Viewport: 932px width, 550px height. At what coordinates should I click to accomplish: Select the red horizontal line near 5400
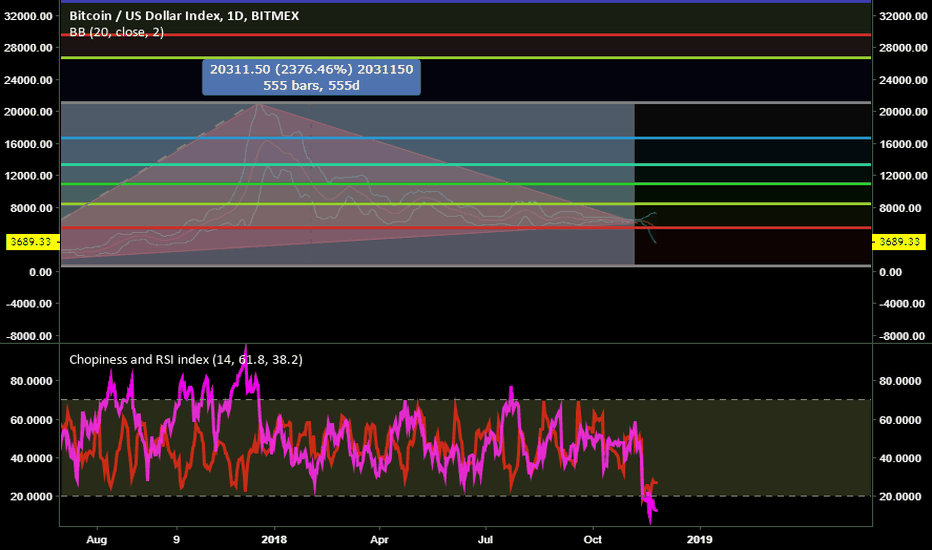click(x=466, y=228)
